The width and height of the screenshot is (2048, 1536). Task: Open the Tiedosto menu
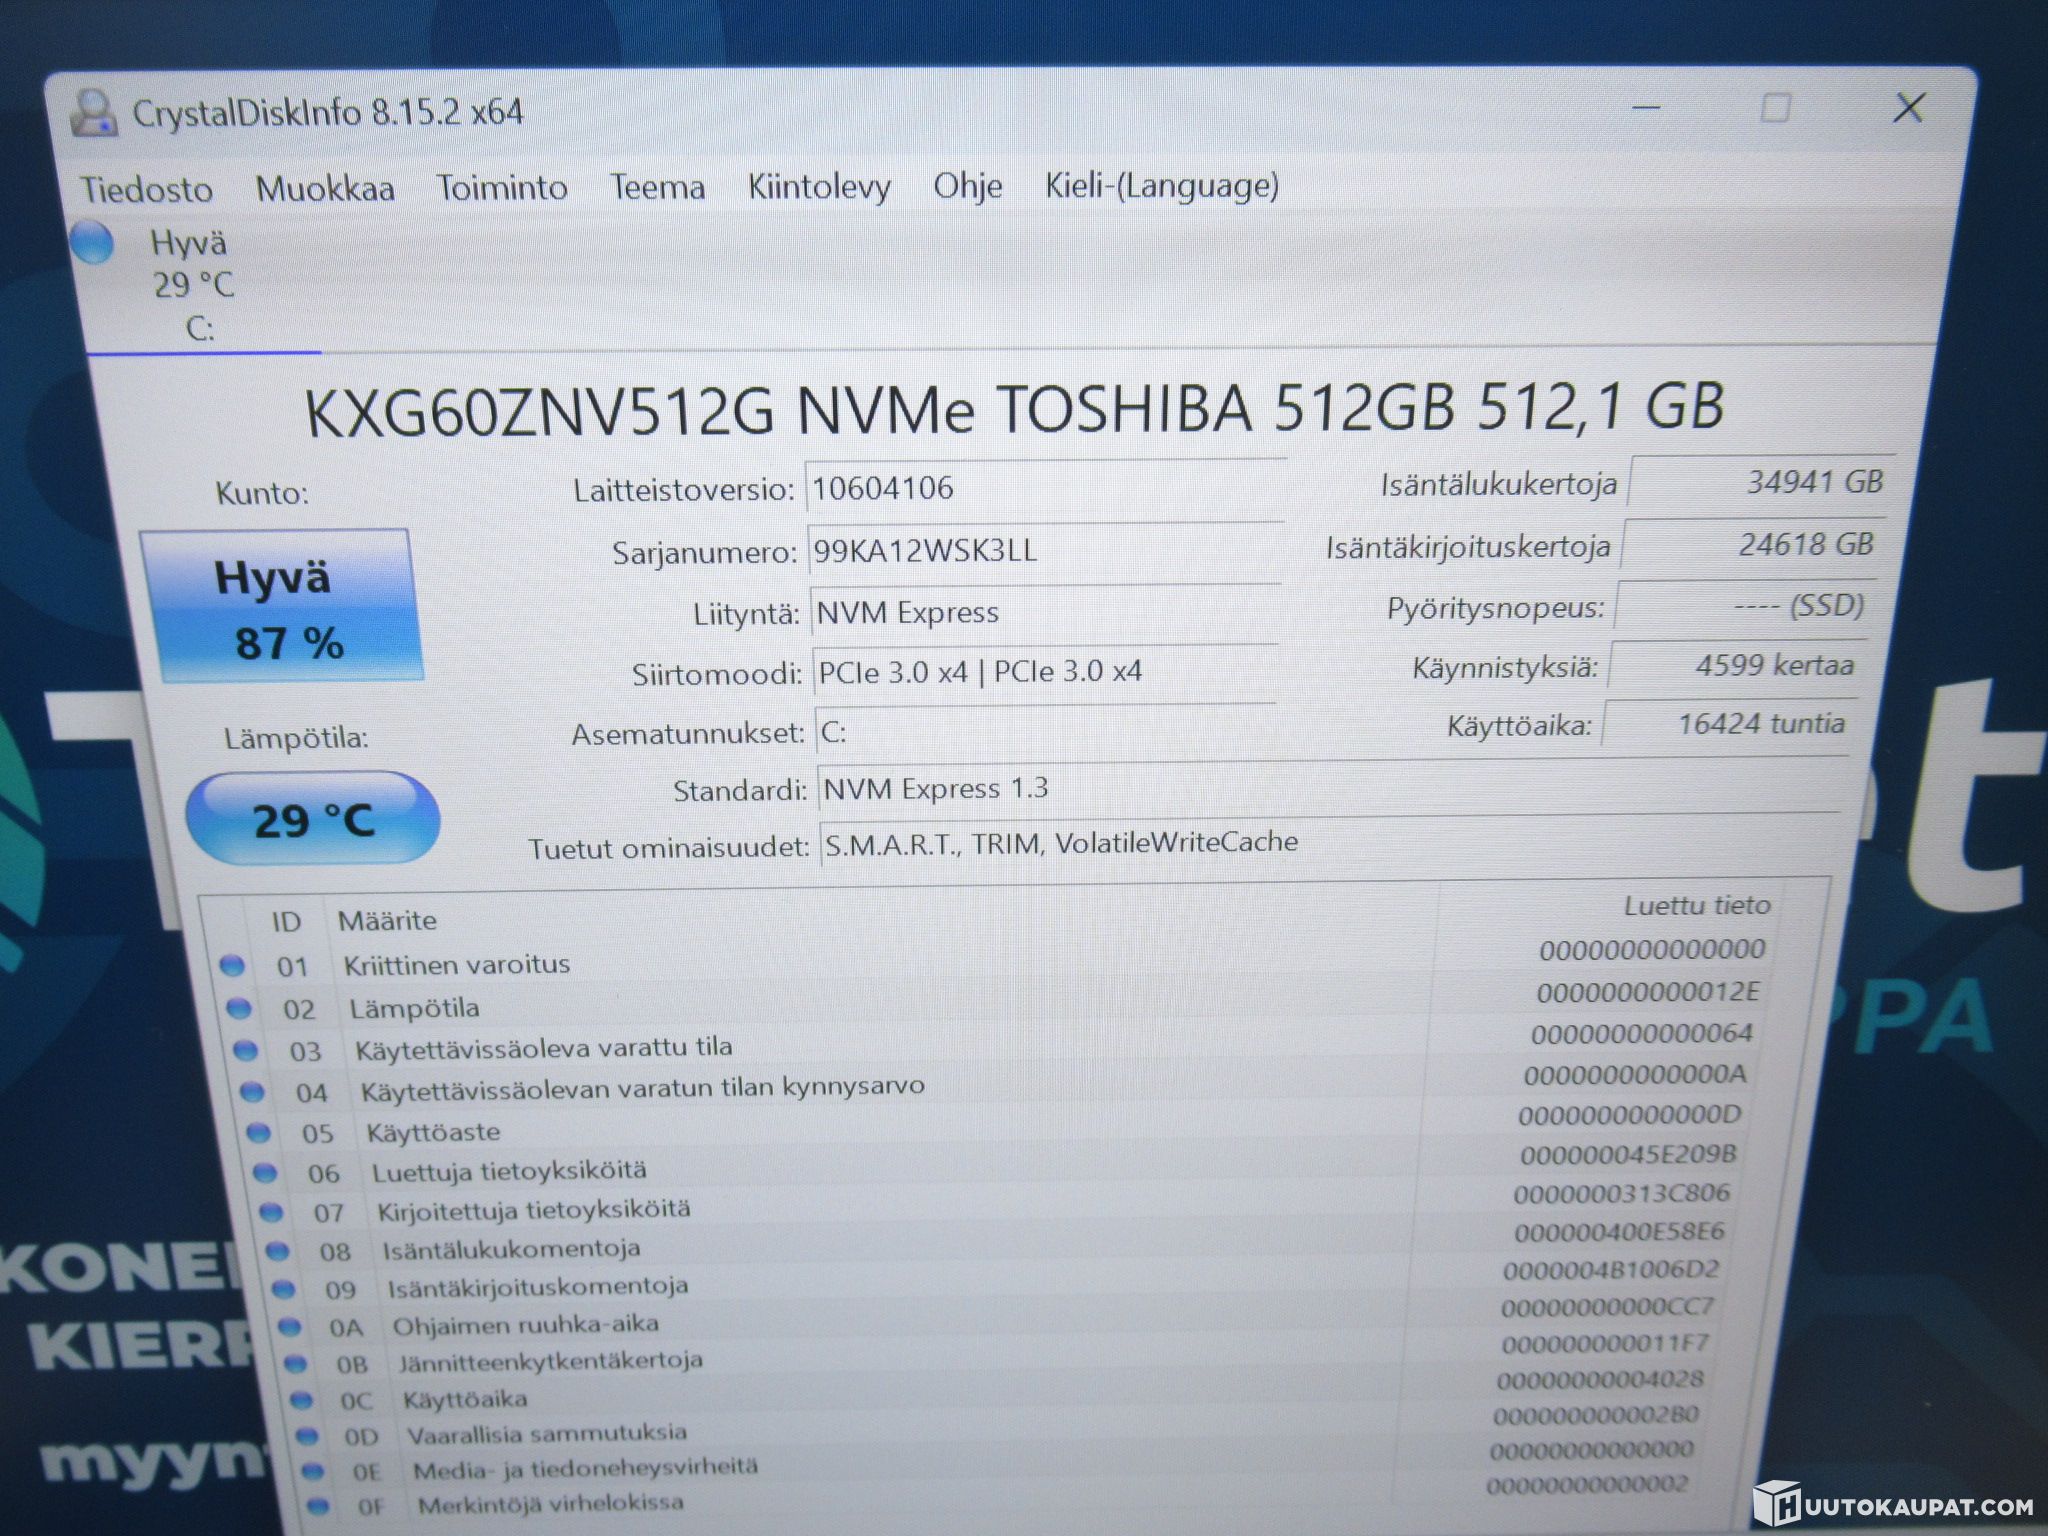(x=147, y=189)
